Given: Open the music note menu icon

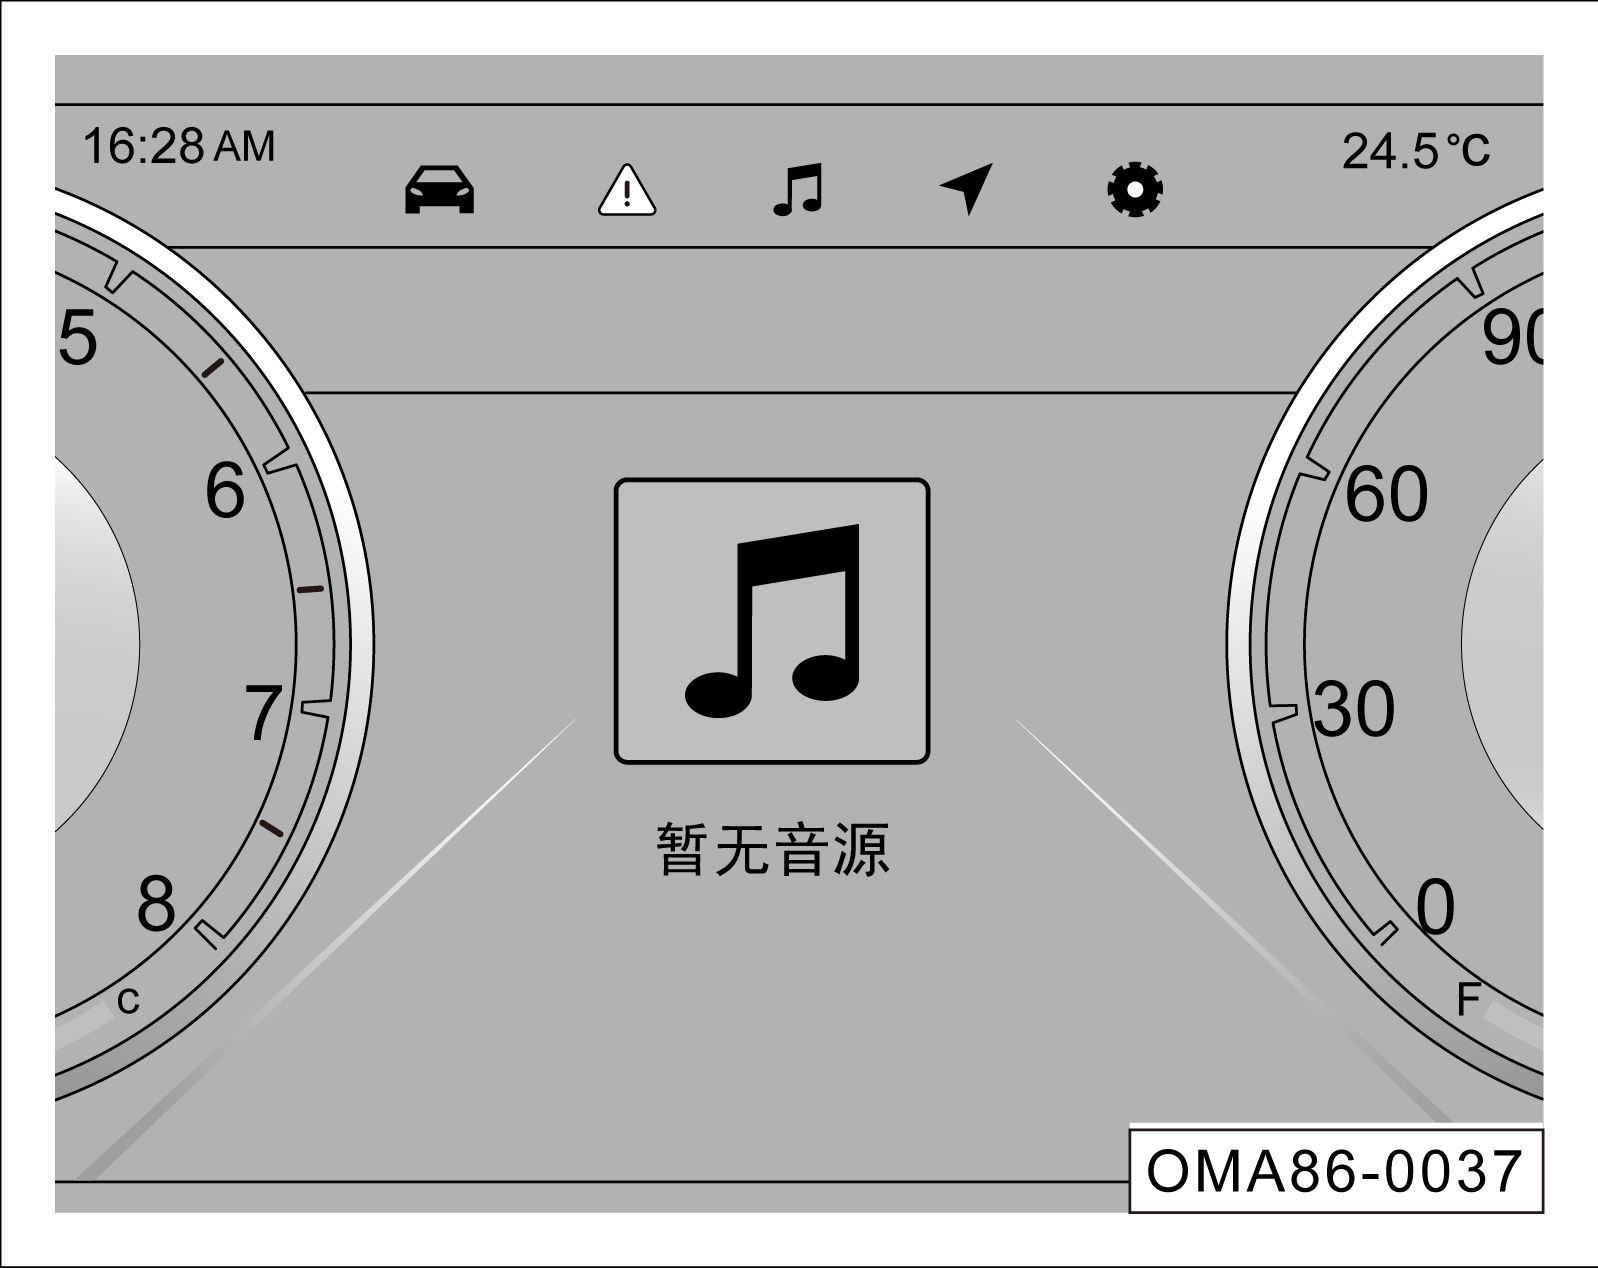Looking at the screenshot, I should click(798, 190).
